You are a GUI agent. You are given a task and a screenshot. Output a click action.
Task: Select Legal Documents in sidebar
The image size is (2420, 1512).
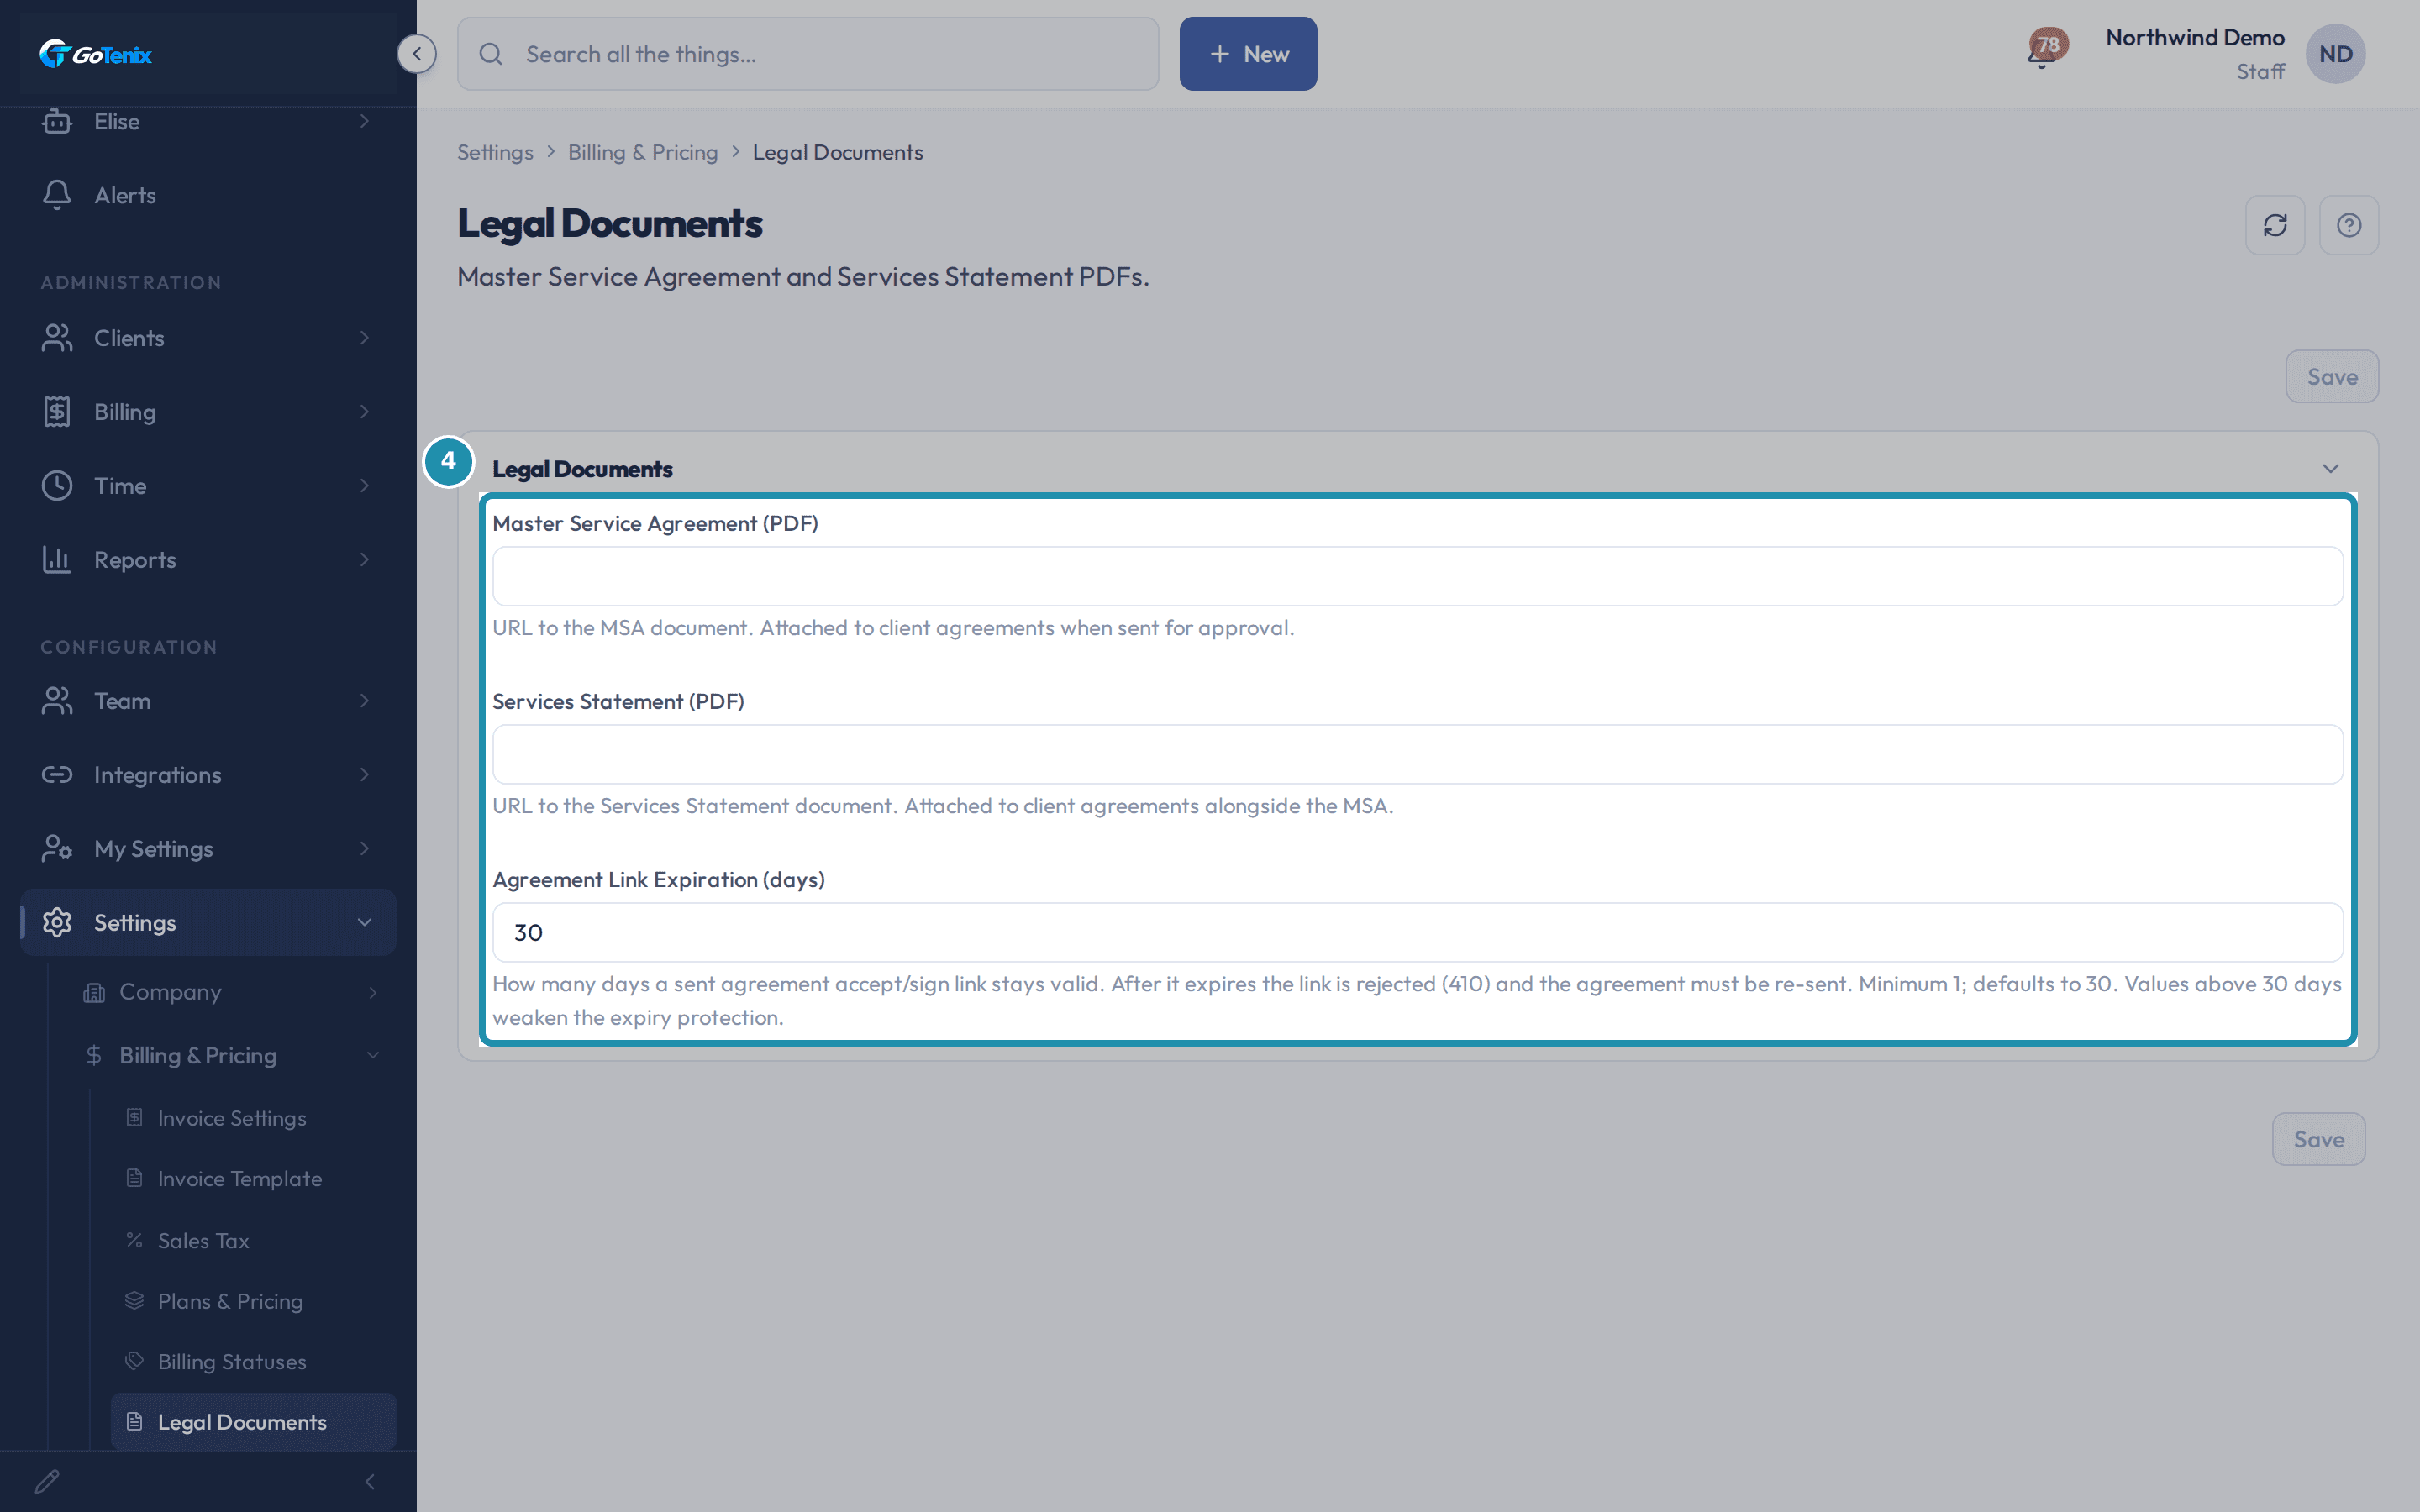tap(254, 1422)
